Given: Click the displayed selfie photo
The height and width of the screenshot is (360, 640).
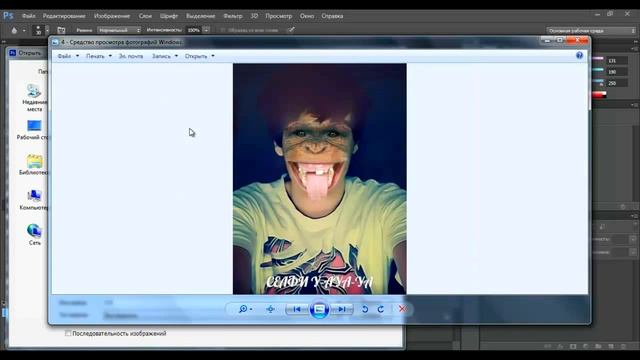Looking at the screenshot, I should pos(320,179).
